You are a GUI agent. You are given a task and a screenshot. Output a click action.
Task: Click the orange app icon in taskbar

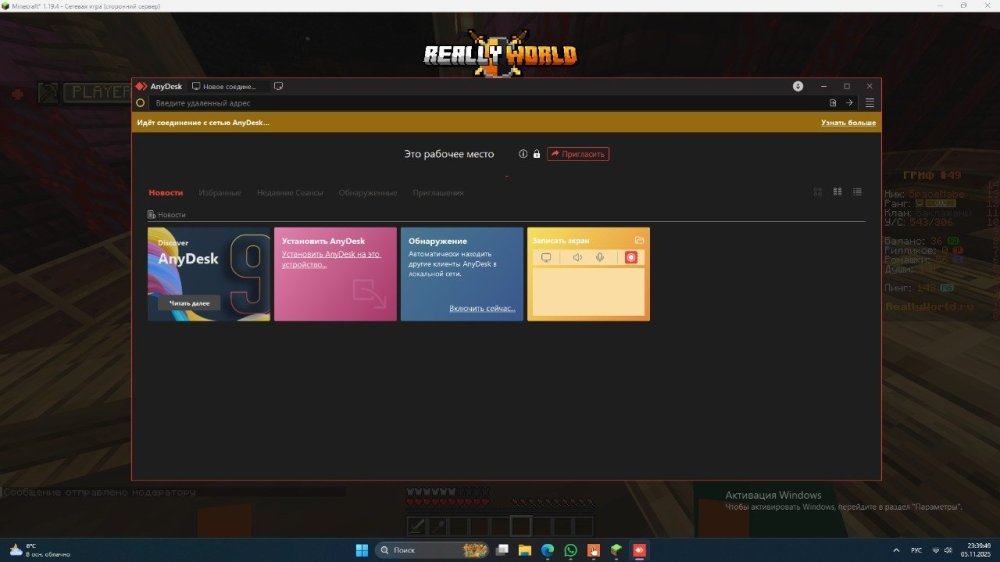pos(593,550)
